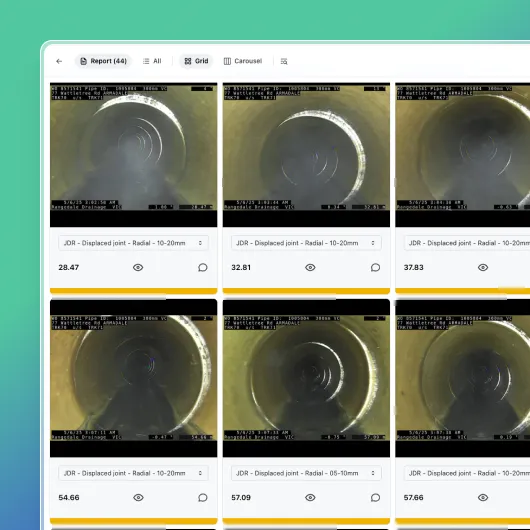
Task: Open the Report (44) tab
Action: point(103,61)
